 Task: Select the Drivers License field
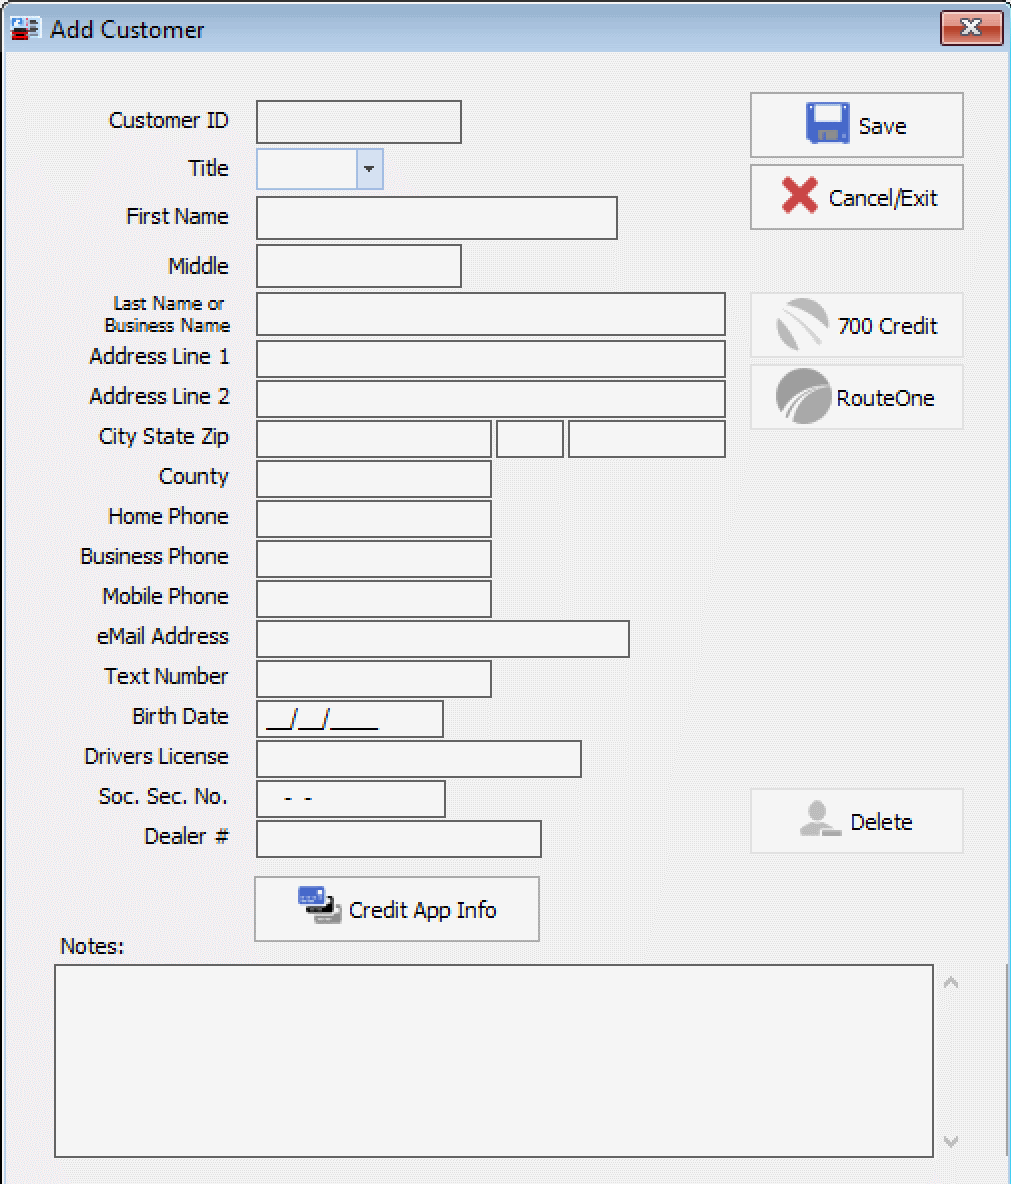click(418, 759)
